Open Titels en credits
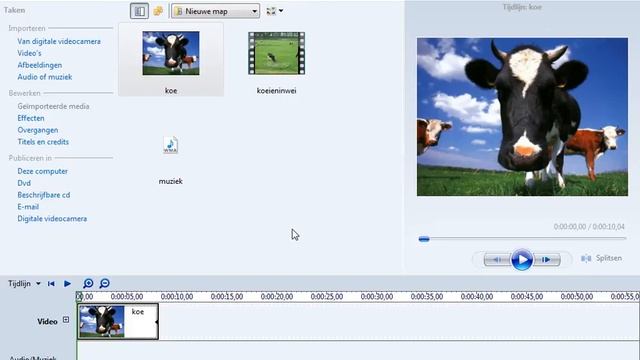 click(x=43, y=142)
